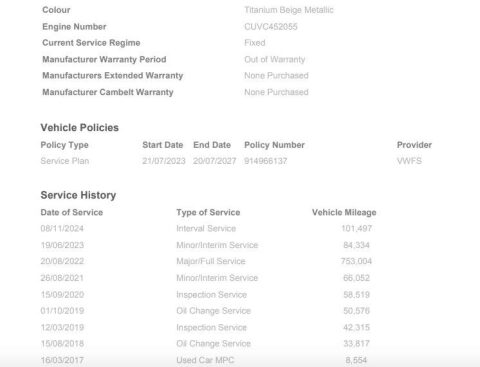Click the Vehicle Policies heading
The height and width of the screenshot is (367, 480).
79,128
